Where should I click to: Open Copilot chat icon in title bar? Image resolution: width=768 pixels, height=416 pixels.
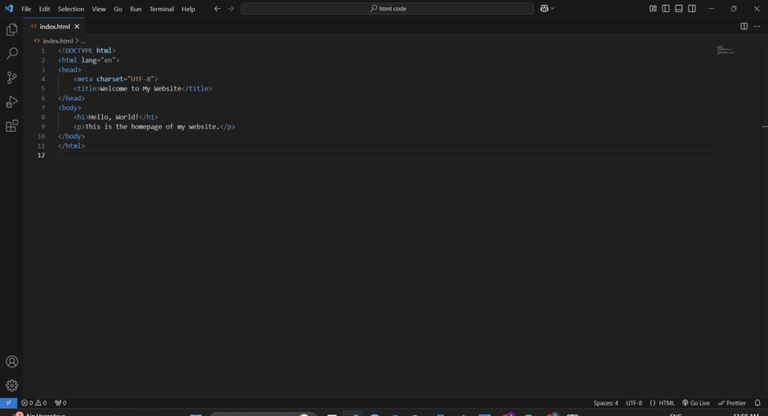[544, 8]
